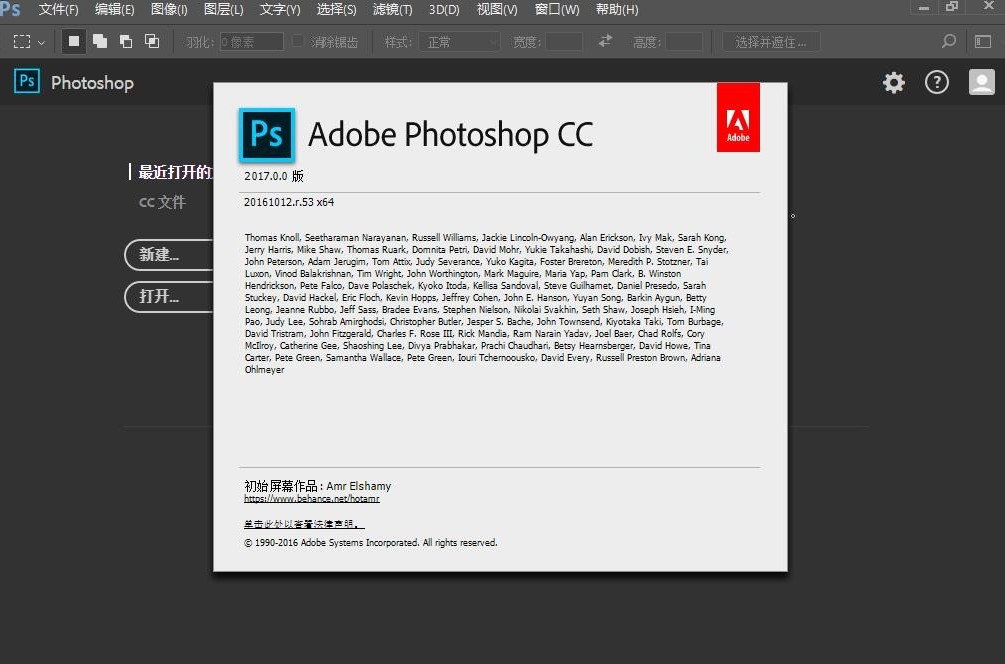
Task: Click the large Ps logo in About dialog
Action: point(267,135)
